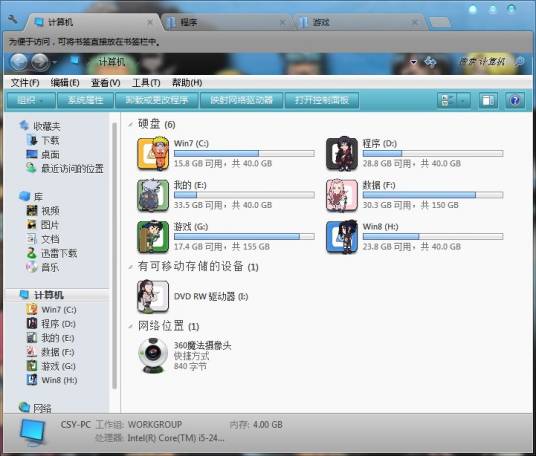The height and width of the screenshot is (456, 536).
Task: Open the 查看(V) menu
Action: [x=106, y=83]
